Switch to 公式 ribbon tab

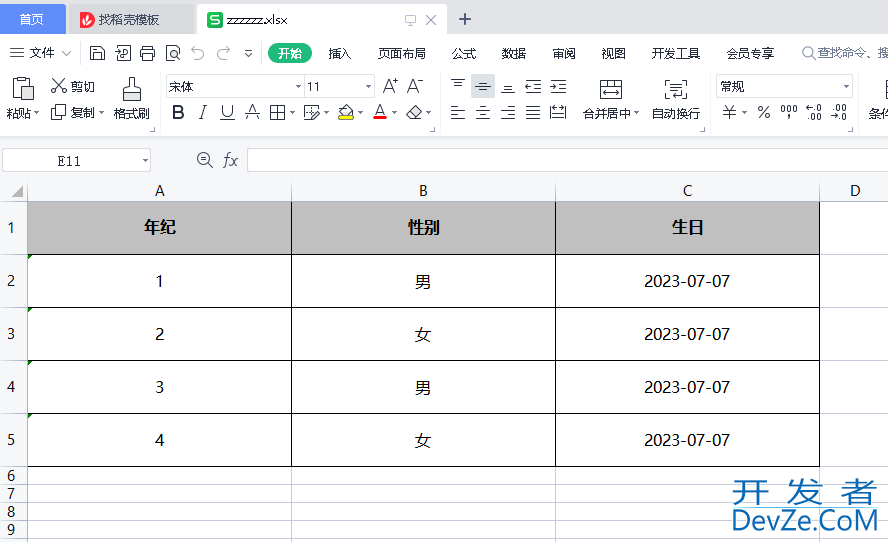(464, 53)
